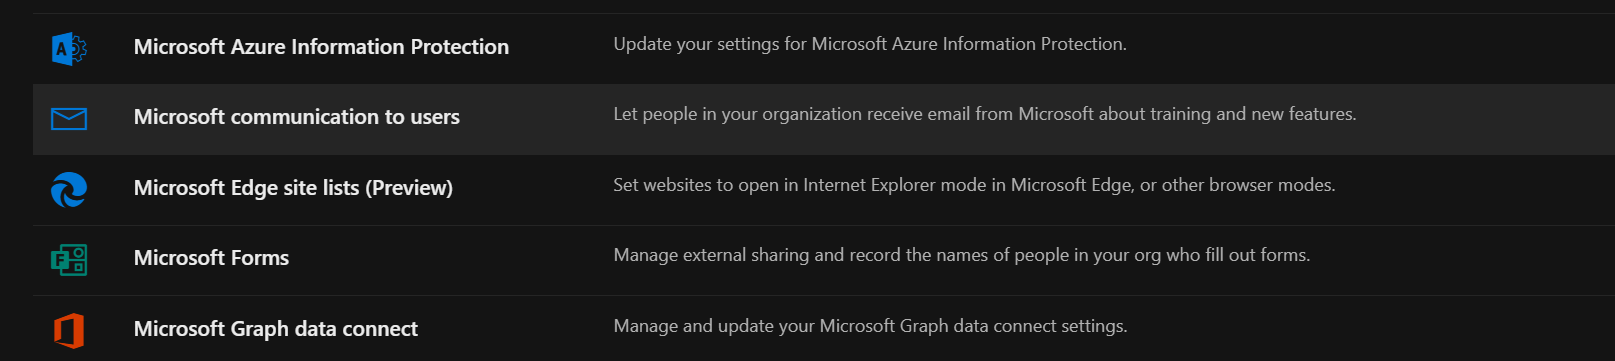1615x361 pixels.
Task: Select the word 'Preview' in Edge site lists title
Action: (409, 188)
